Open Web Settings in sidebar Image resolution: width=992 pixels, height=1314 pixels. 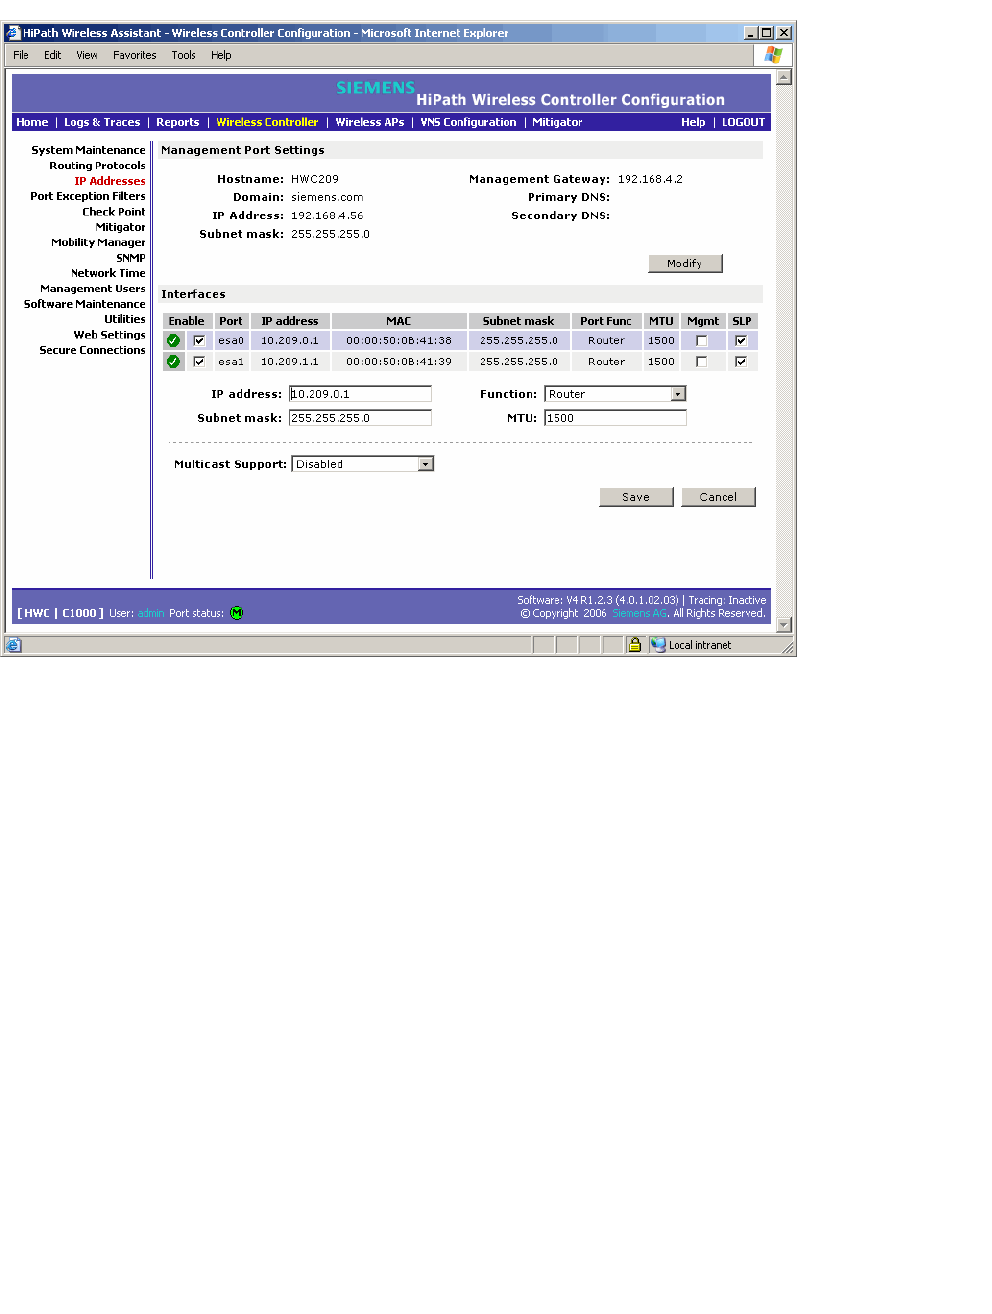[110, 335]
